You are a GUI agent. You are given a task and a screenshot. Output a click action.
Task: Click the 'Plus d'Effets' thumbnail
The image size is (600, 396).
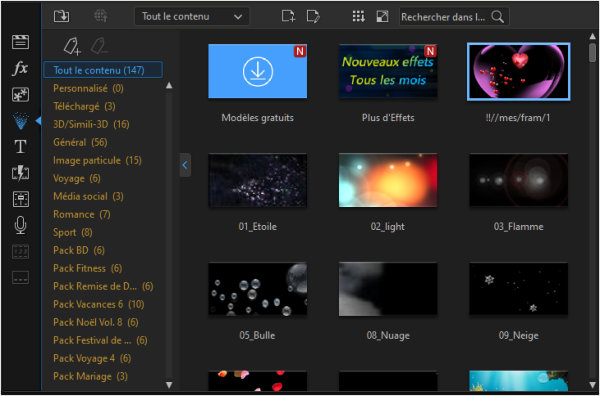click(388, 71)
